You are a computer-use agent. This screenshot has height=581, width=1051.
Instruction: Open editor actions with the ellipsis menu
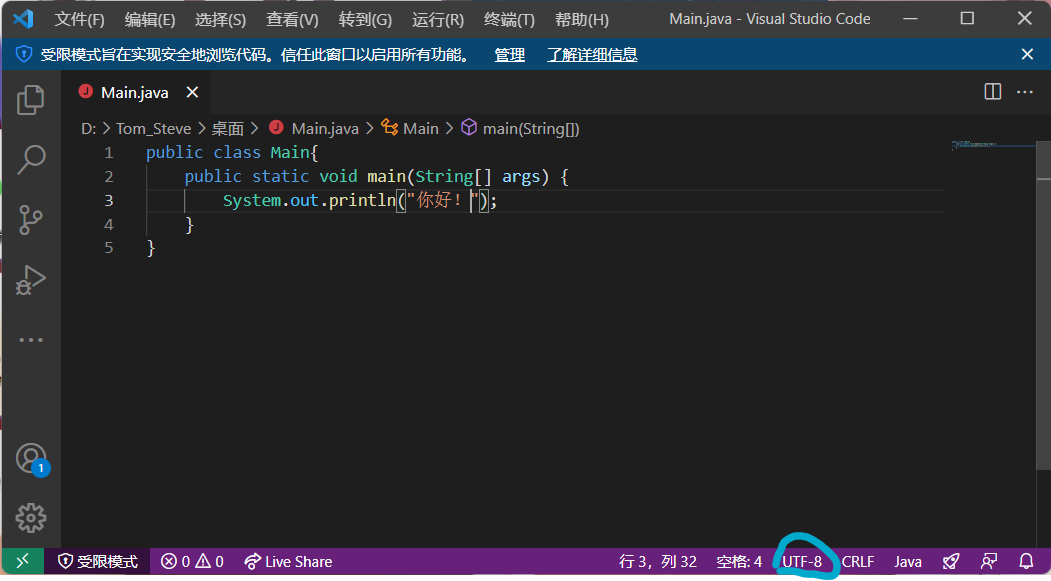1026,91
